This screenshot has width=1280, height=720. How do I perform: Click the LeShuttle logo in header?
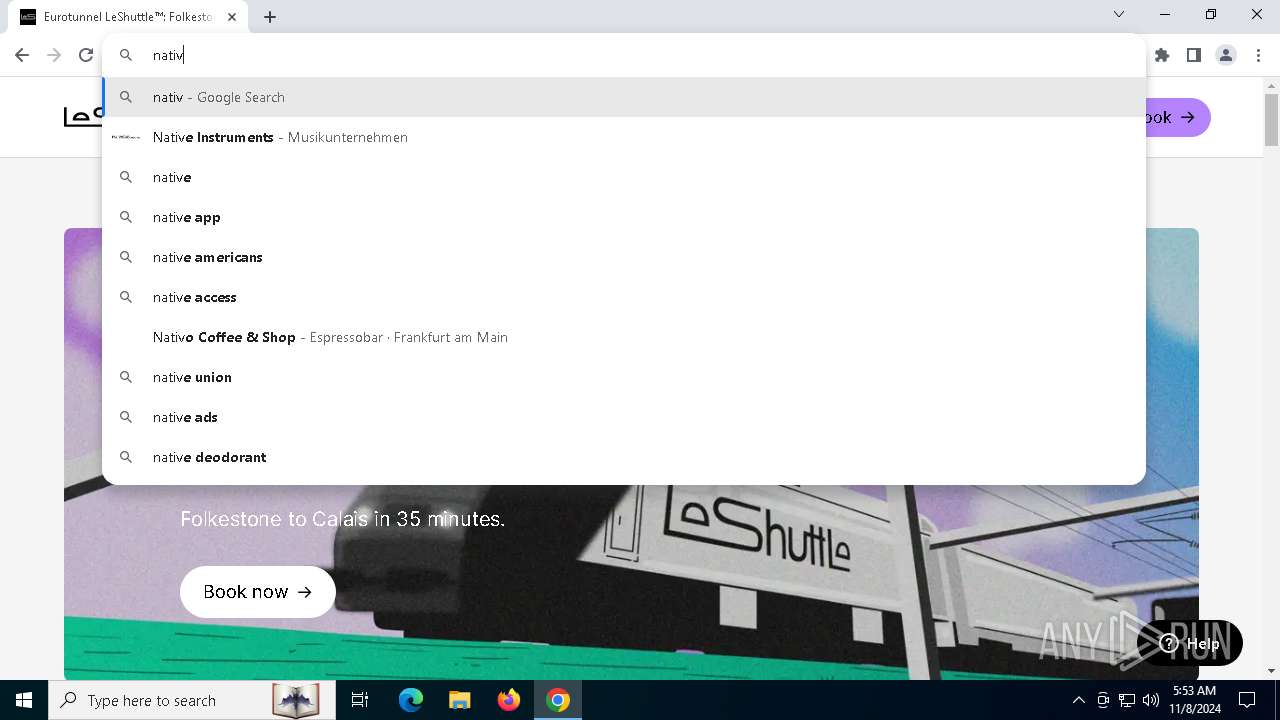pyautogui.click(x=83, y=117)
